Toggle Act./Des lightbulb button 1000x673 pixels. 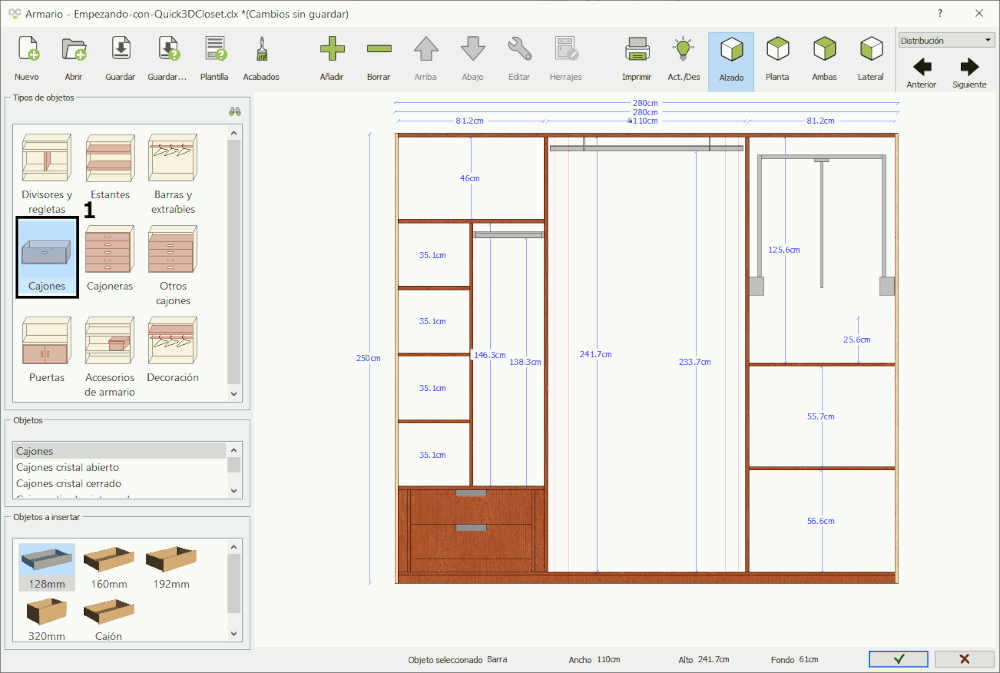[684, 59]
